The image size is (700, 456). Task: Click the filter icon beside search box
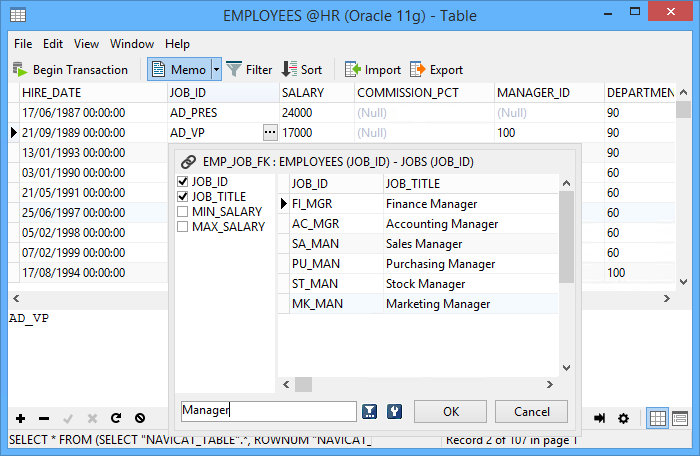(369, 411)
